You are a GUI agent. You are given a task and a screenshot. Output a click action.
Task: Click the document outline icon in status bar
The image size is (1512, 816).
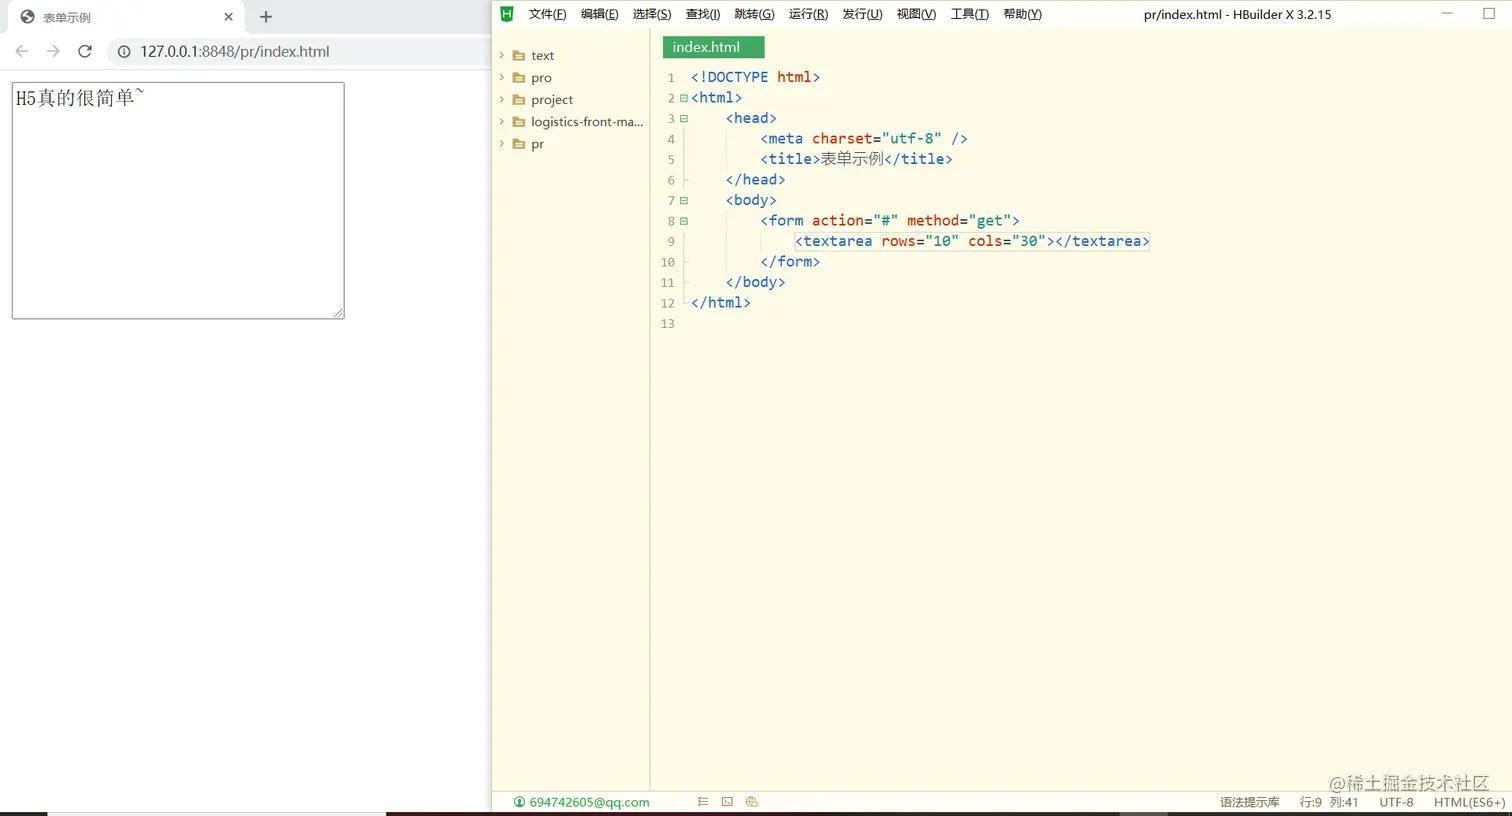pos(703,802)
